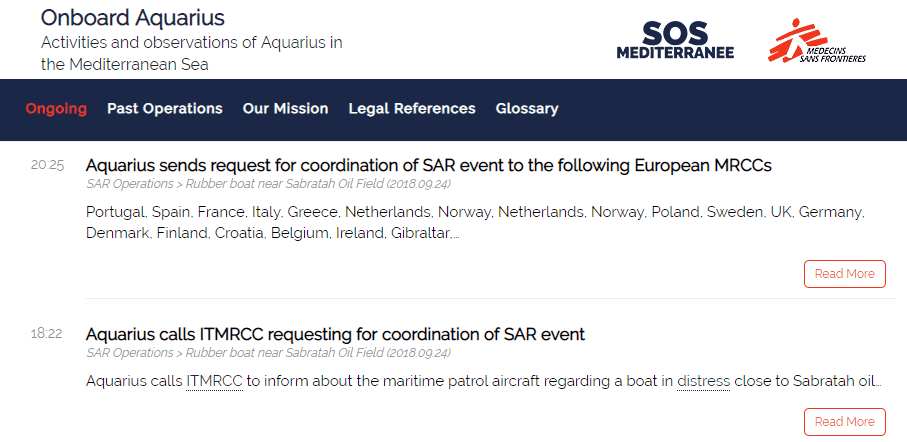Click the site subtitle about Mediterranean Sea
The height and width of the screenshot is (442, 907).
(191, 54)
